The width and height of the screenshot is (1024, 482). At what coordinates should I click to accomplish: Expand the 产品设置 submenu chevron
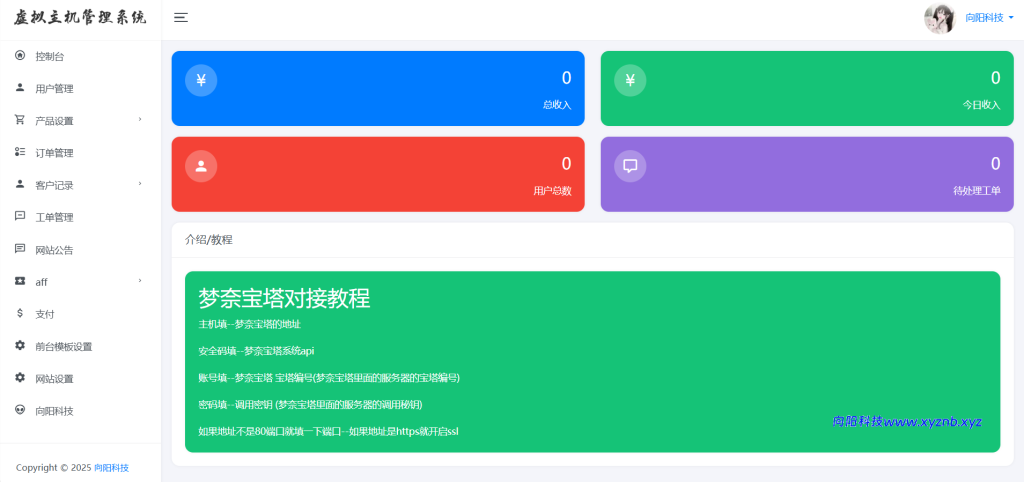click(x=140, y=120)
